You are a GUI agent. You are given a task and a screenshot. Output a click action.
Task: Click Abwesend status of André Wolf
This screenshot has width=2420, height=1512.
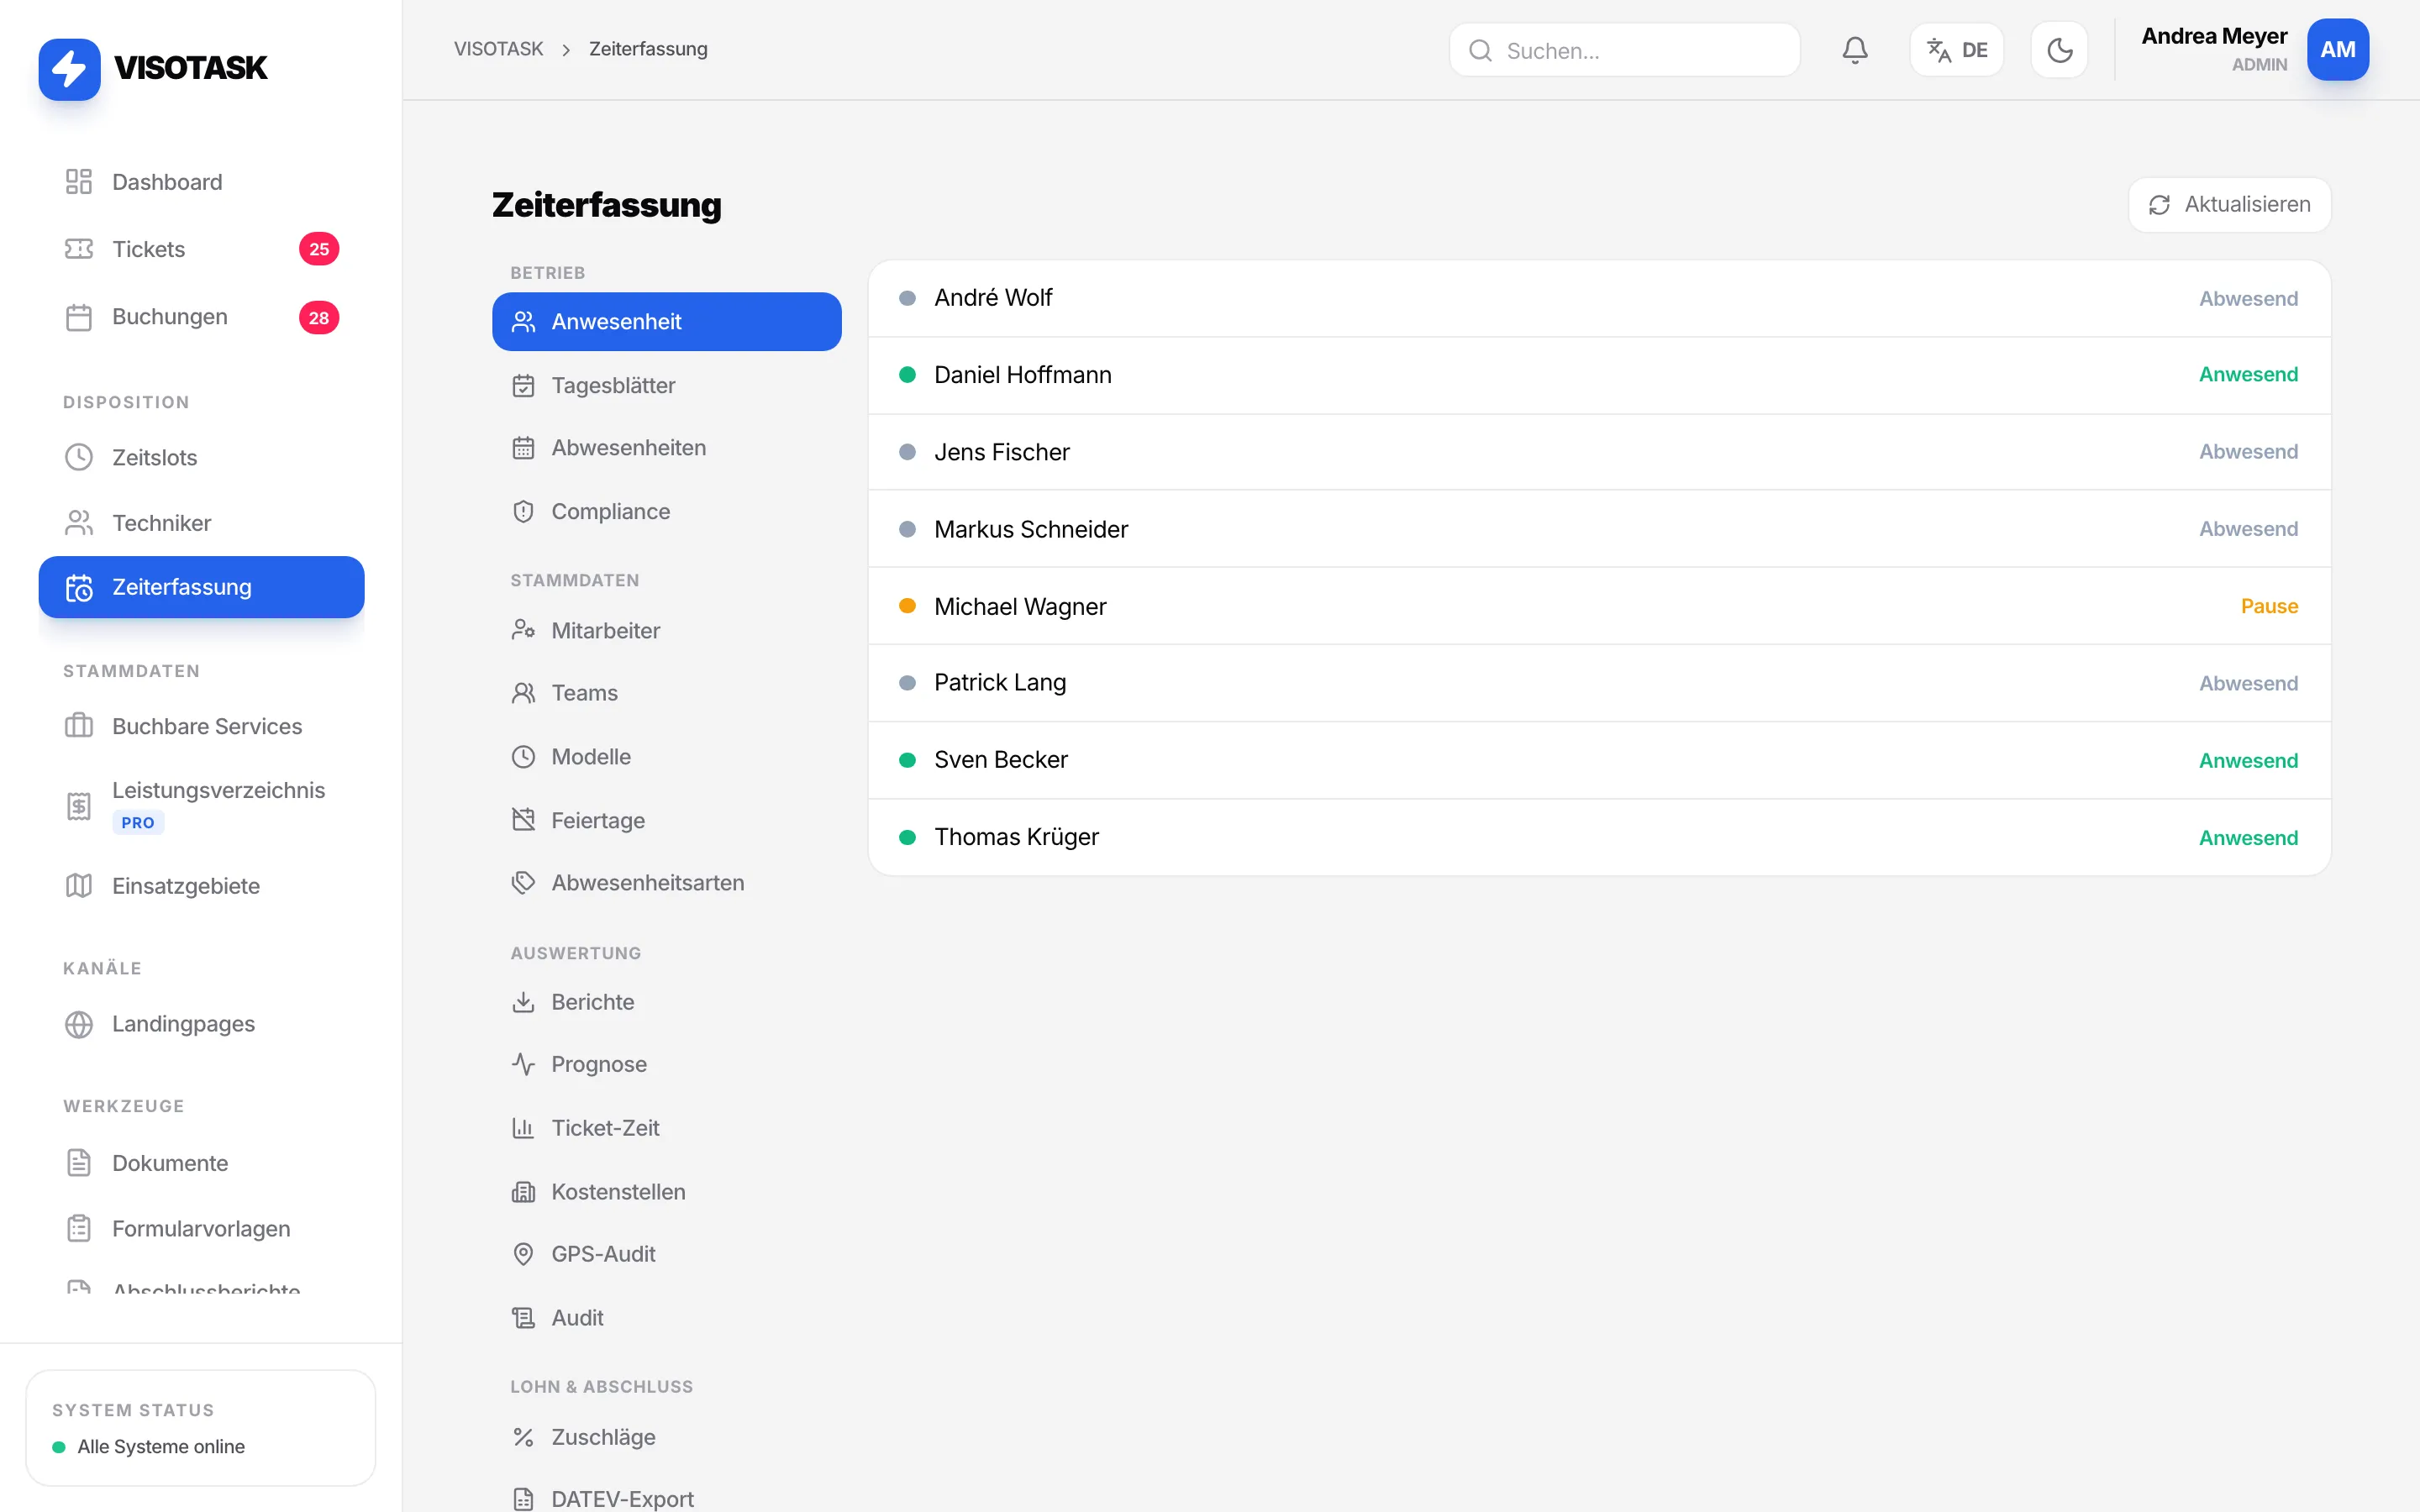click(x=2248, y=298)
